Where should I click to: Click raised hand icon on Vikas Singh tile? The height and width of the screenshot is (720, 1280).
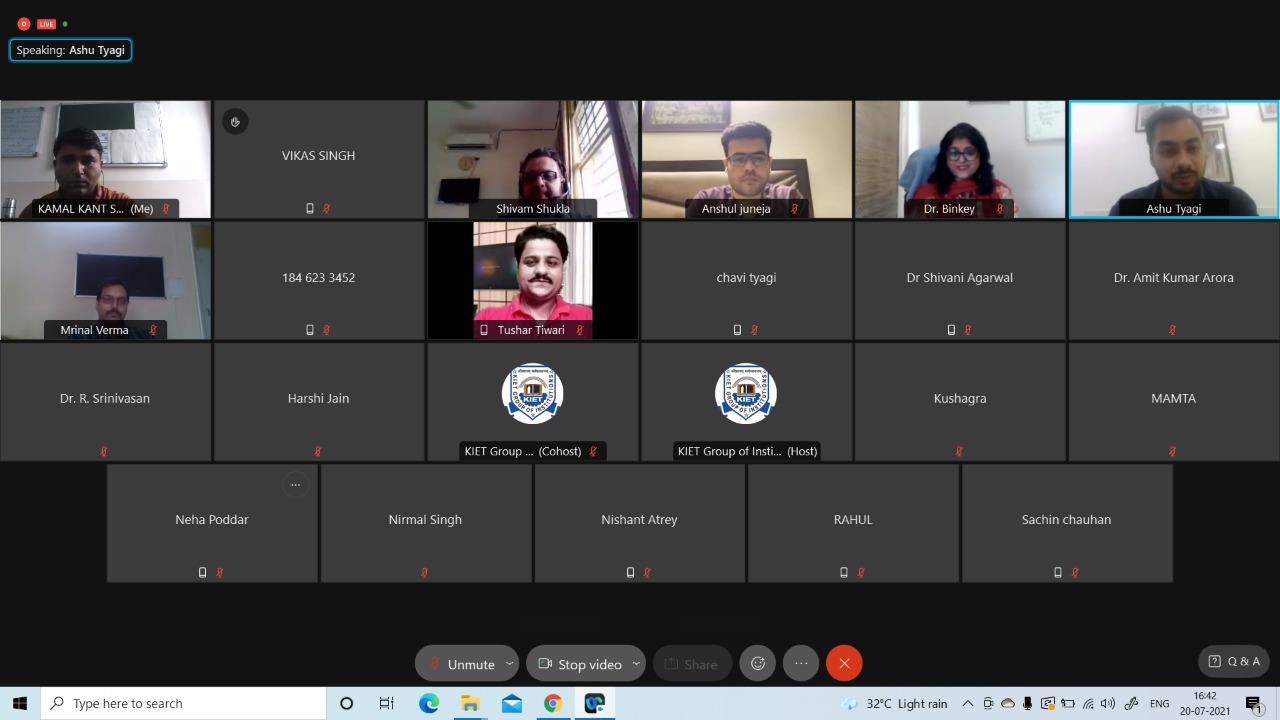[x=235, y=122]
